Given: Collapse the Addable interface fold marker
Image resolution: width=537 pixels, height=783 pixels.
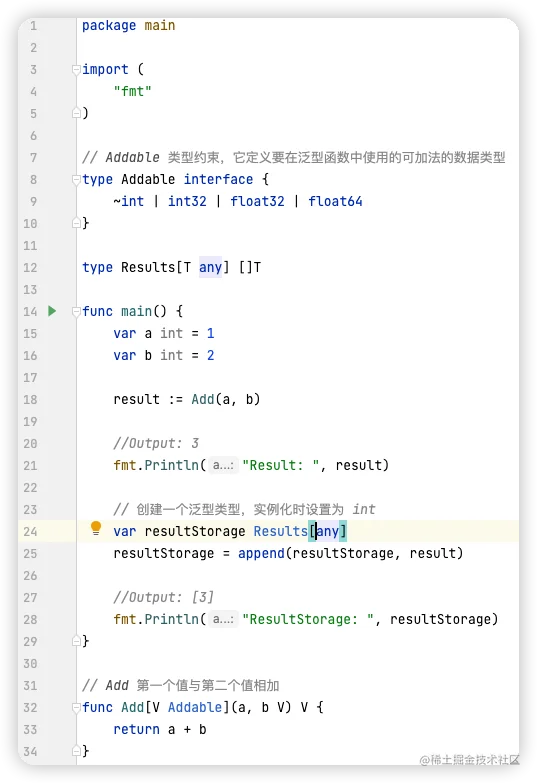Looking at the screenshot, I should tap(76, 179).
